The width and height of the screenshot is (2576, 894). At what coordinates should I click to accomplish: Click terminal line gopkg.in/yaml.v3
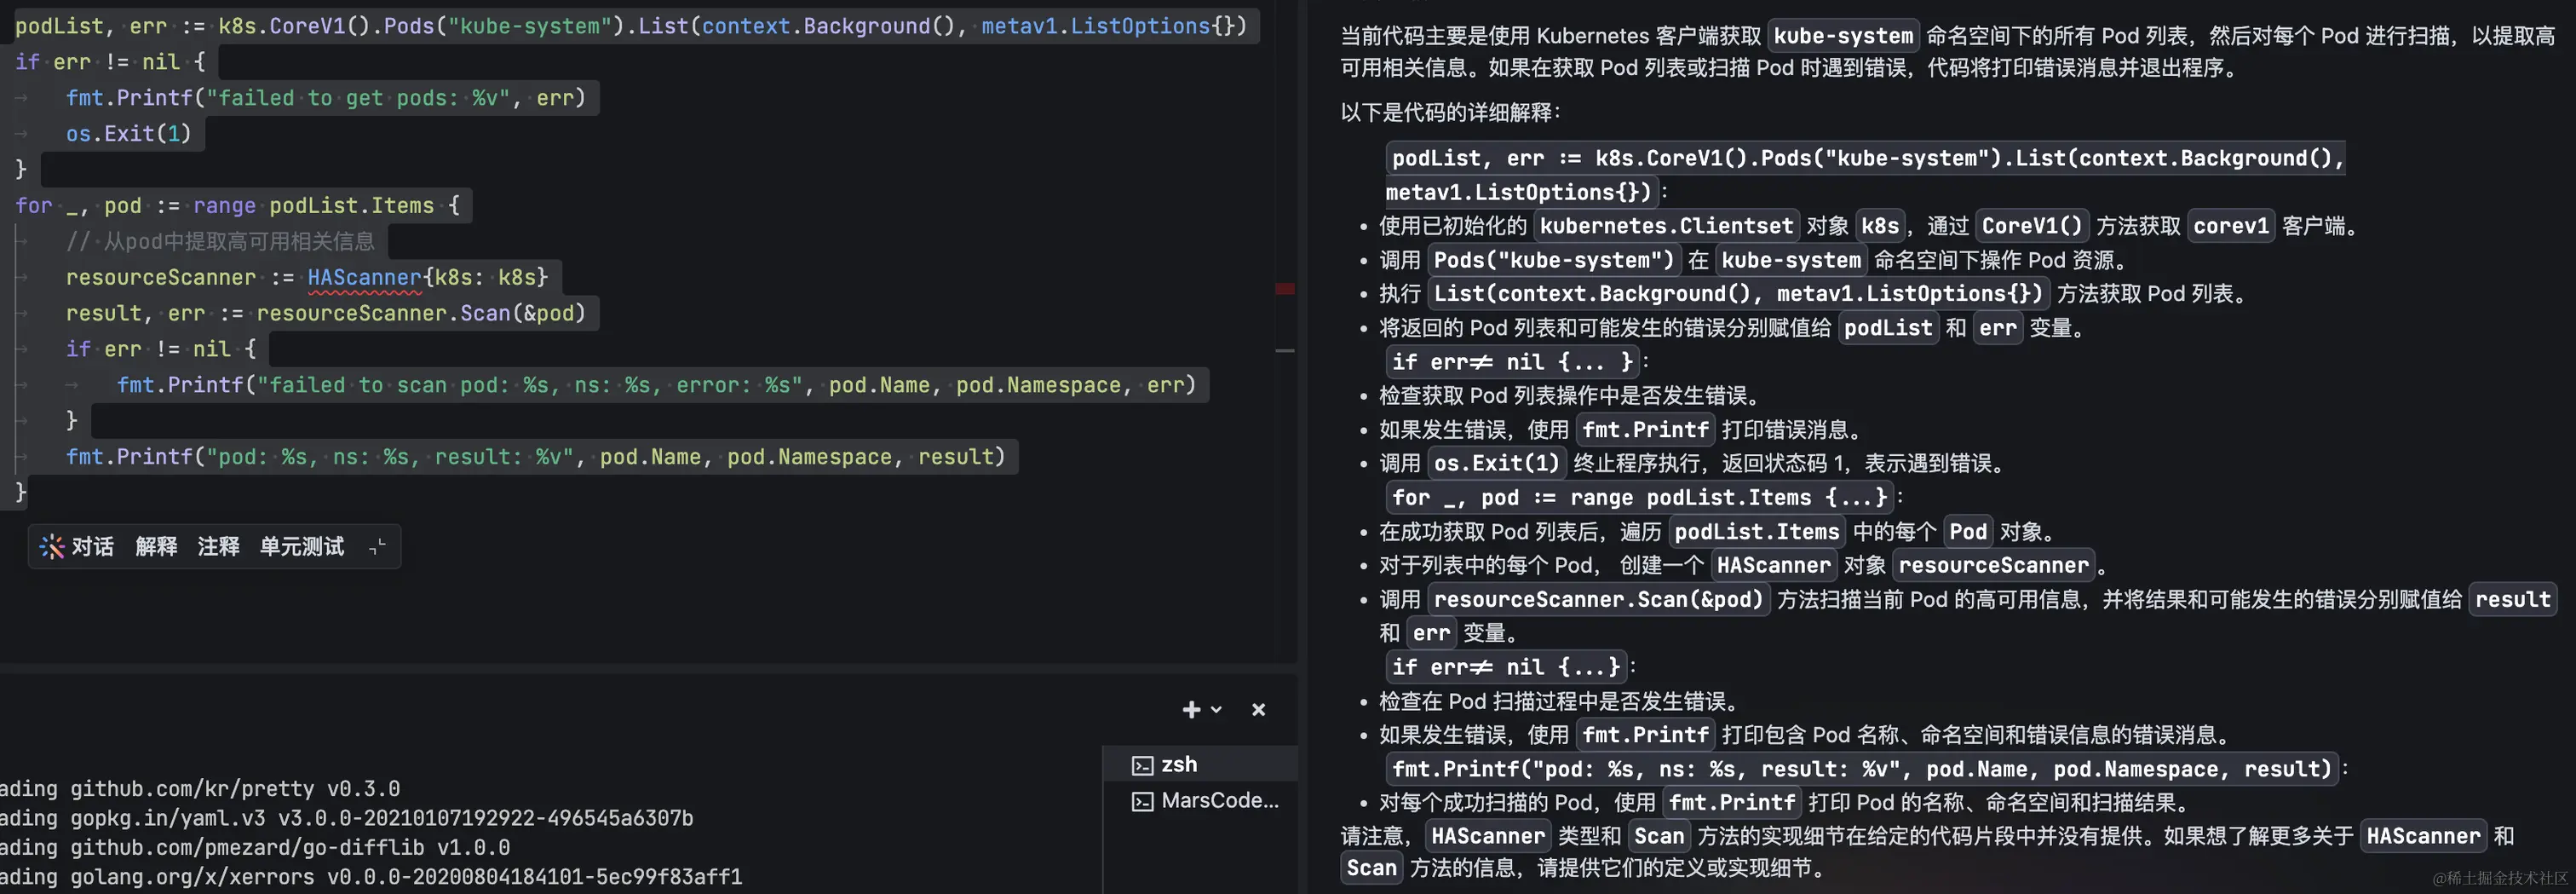tap(346, 818)
